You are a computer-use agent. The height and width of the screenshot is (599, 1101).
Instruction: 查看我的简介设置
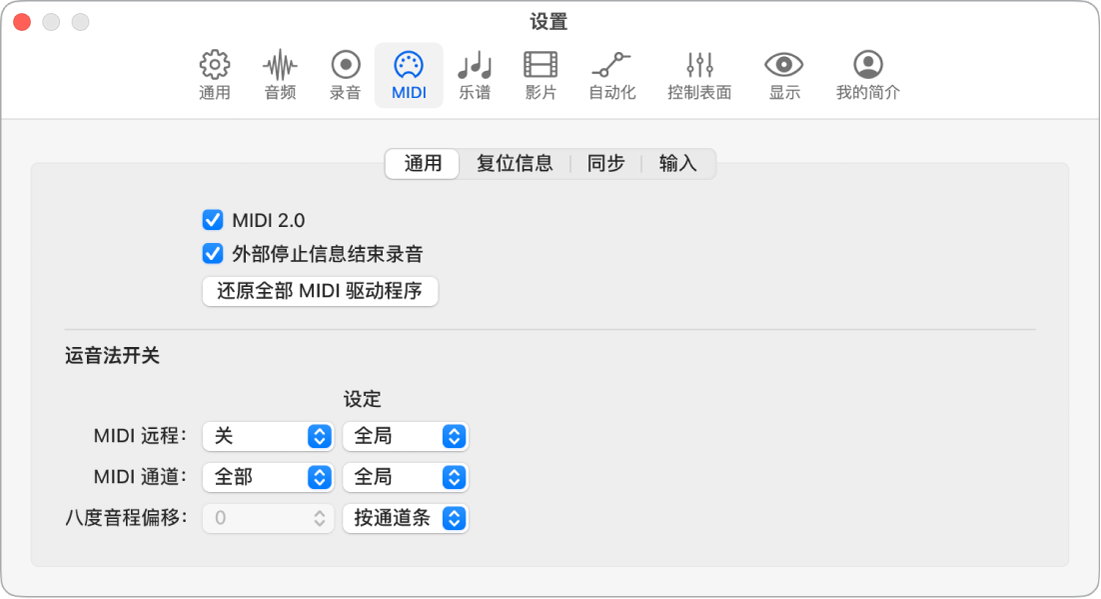point(866,75)
